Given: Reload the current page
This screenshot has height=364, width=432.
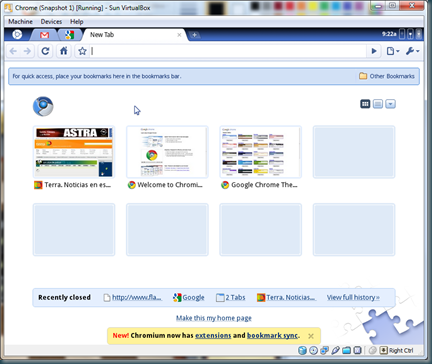Looking at the screenshot, I should [45, 51].
